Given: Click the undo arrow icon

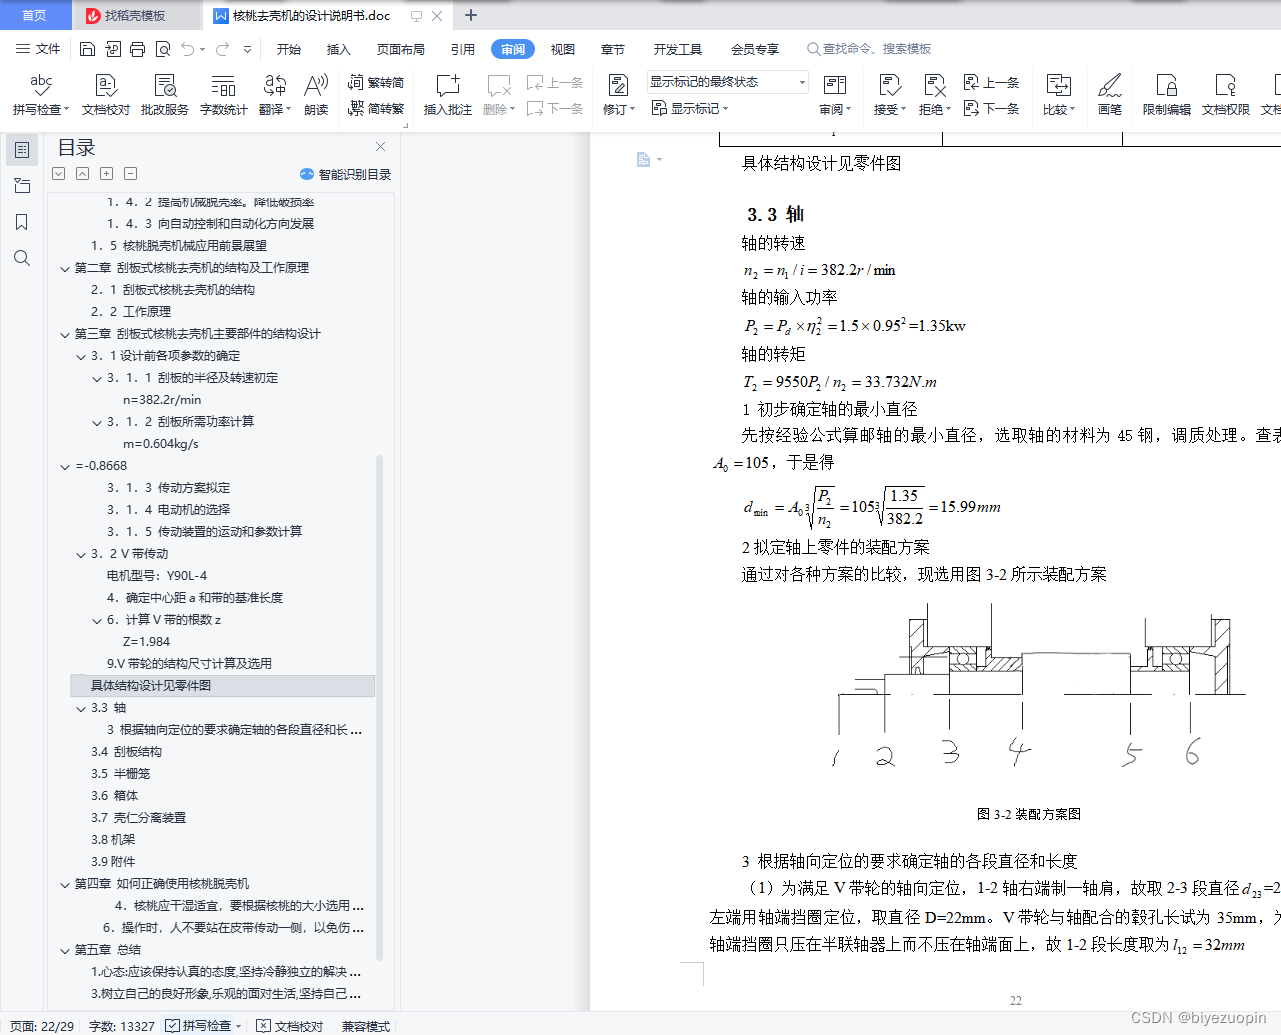Looking at the screenshot, I should pos(188,49).
